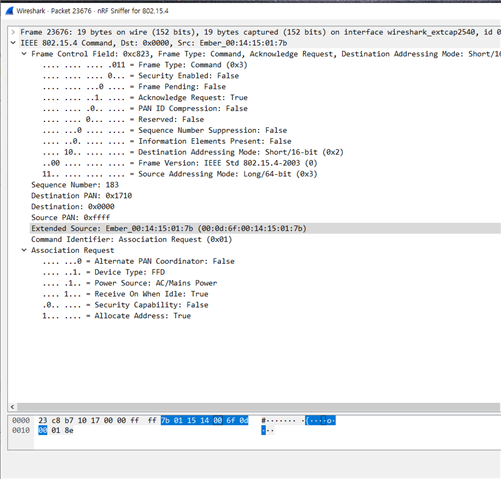This screenshot has width=501, height=479.
Task: Click the horizontal scrollbar left arrow
Action: (x=12, y=407)
